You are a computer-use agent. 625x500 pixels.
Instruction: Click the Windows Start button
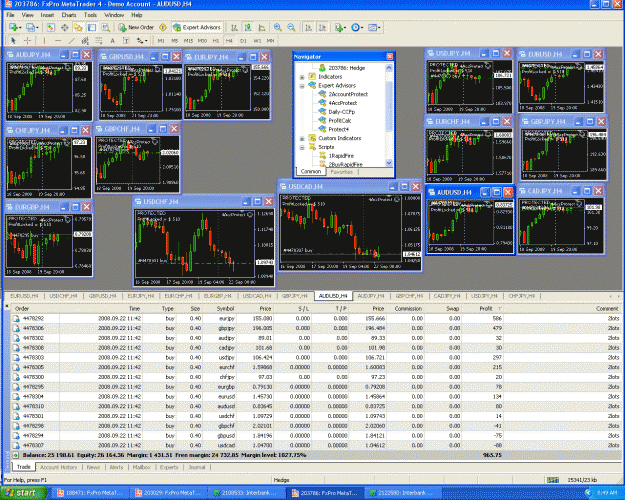[x=23, y=493]
